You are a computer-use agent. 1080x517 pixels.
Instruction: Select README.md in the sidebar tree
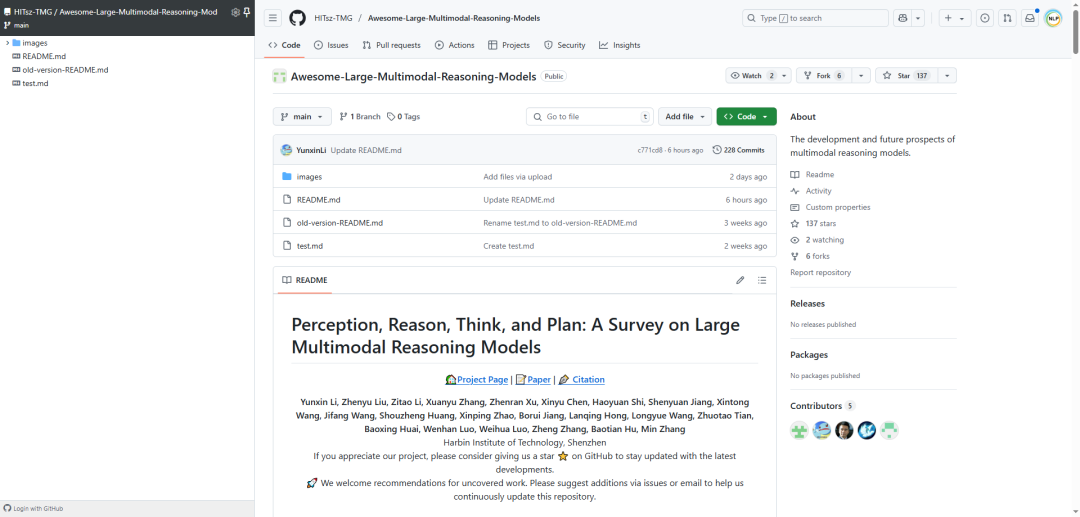coord(43,56)
